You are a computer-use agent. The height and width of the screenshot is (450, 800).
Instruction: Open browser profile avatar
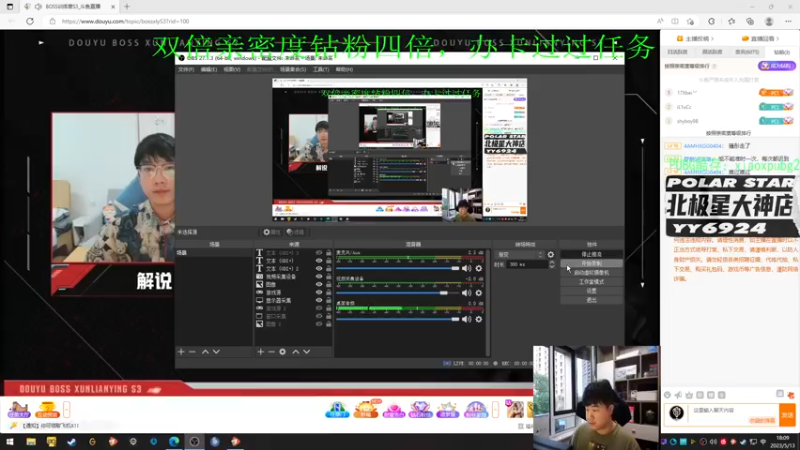tap(769, 21)
